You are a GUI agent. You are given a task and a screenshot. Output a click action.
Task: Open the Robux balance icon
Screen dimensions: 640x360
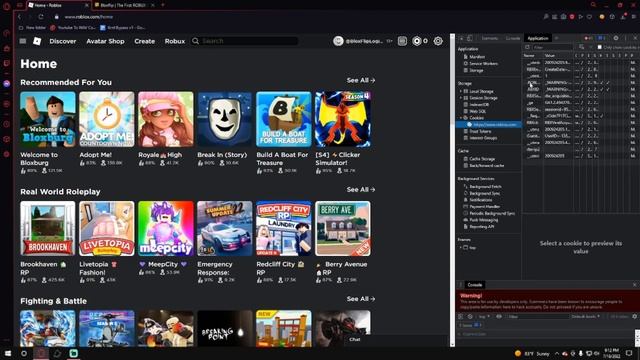(x=416, y=41)
